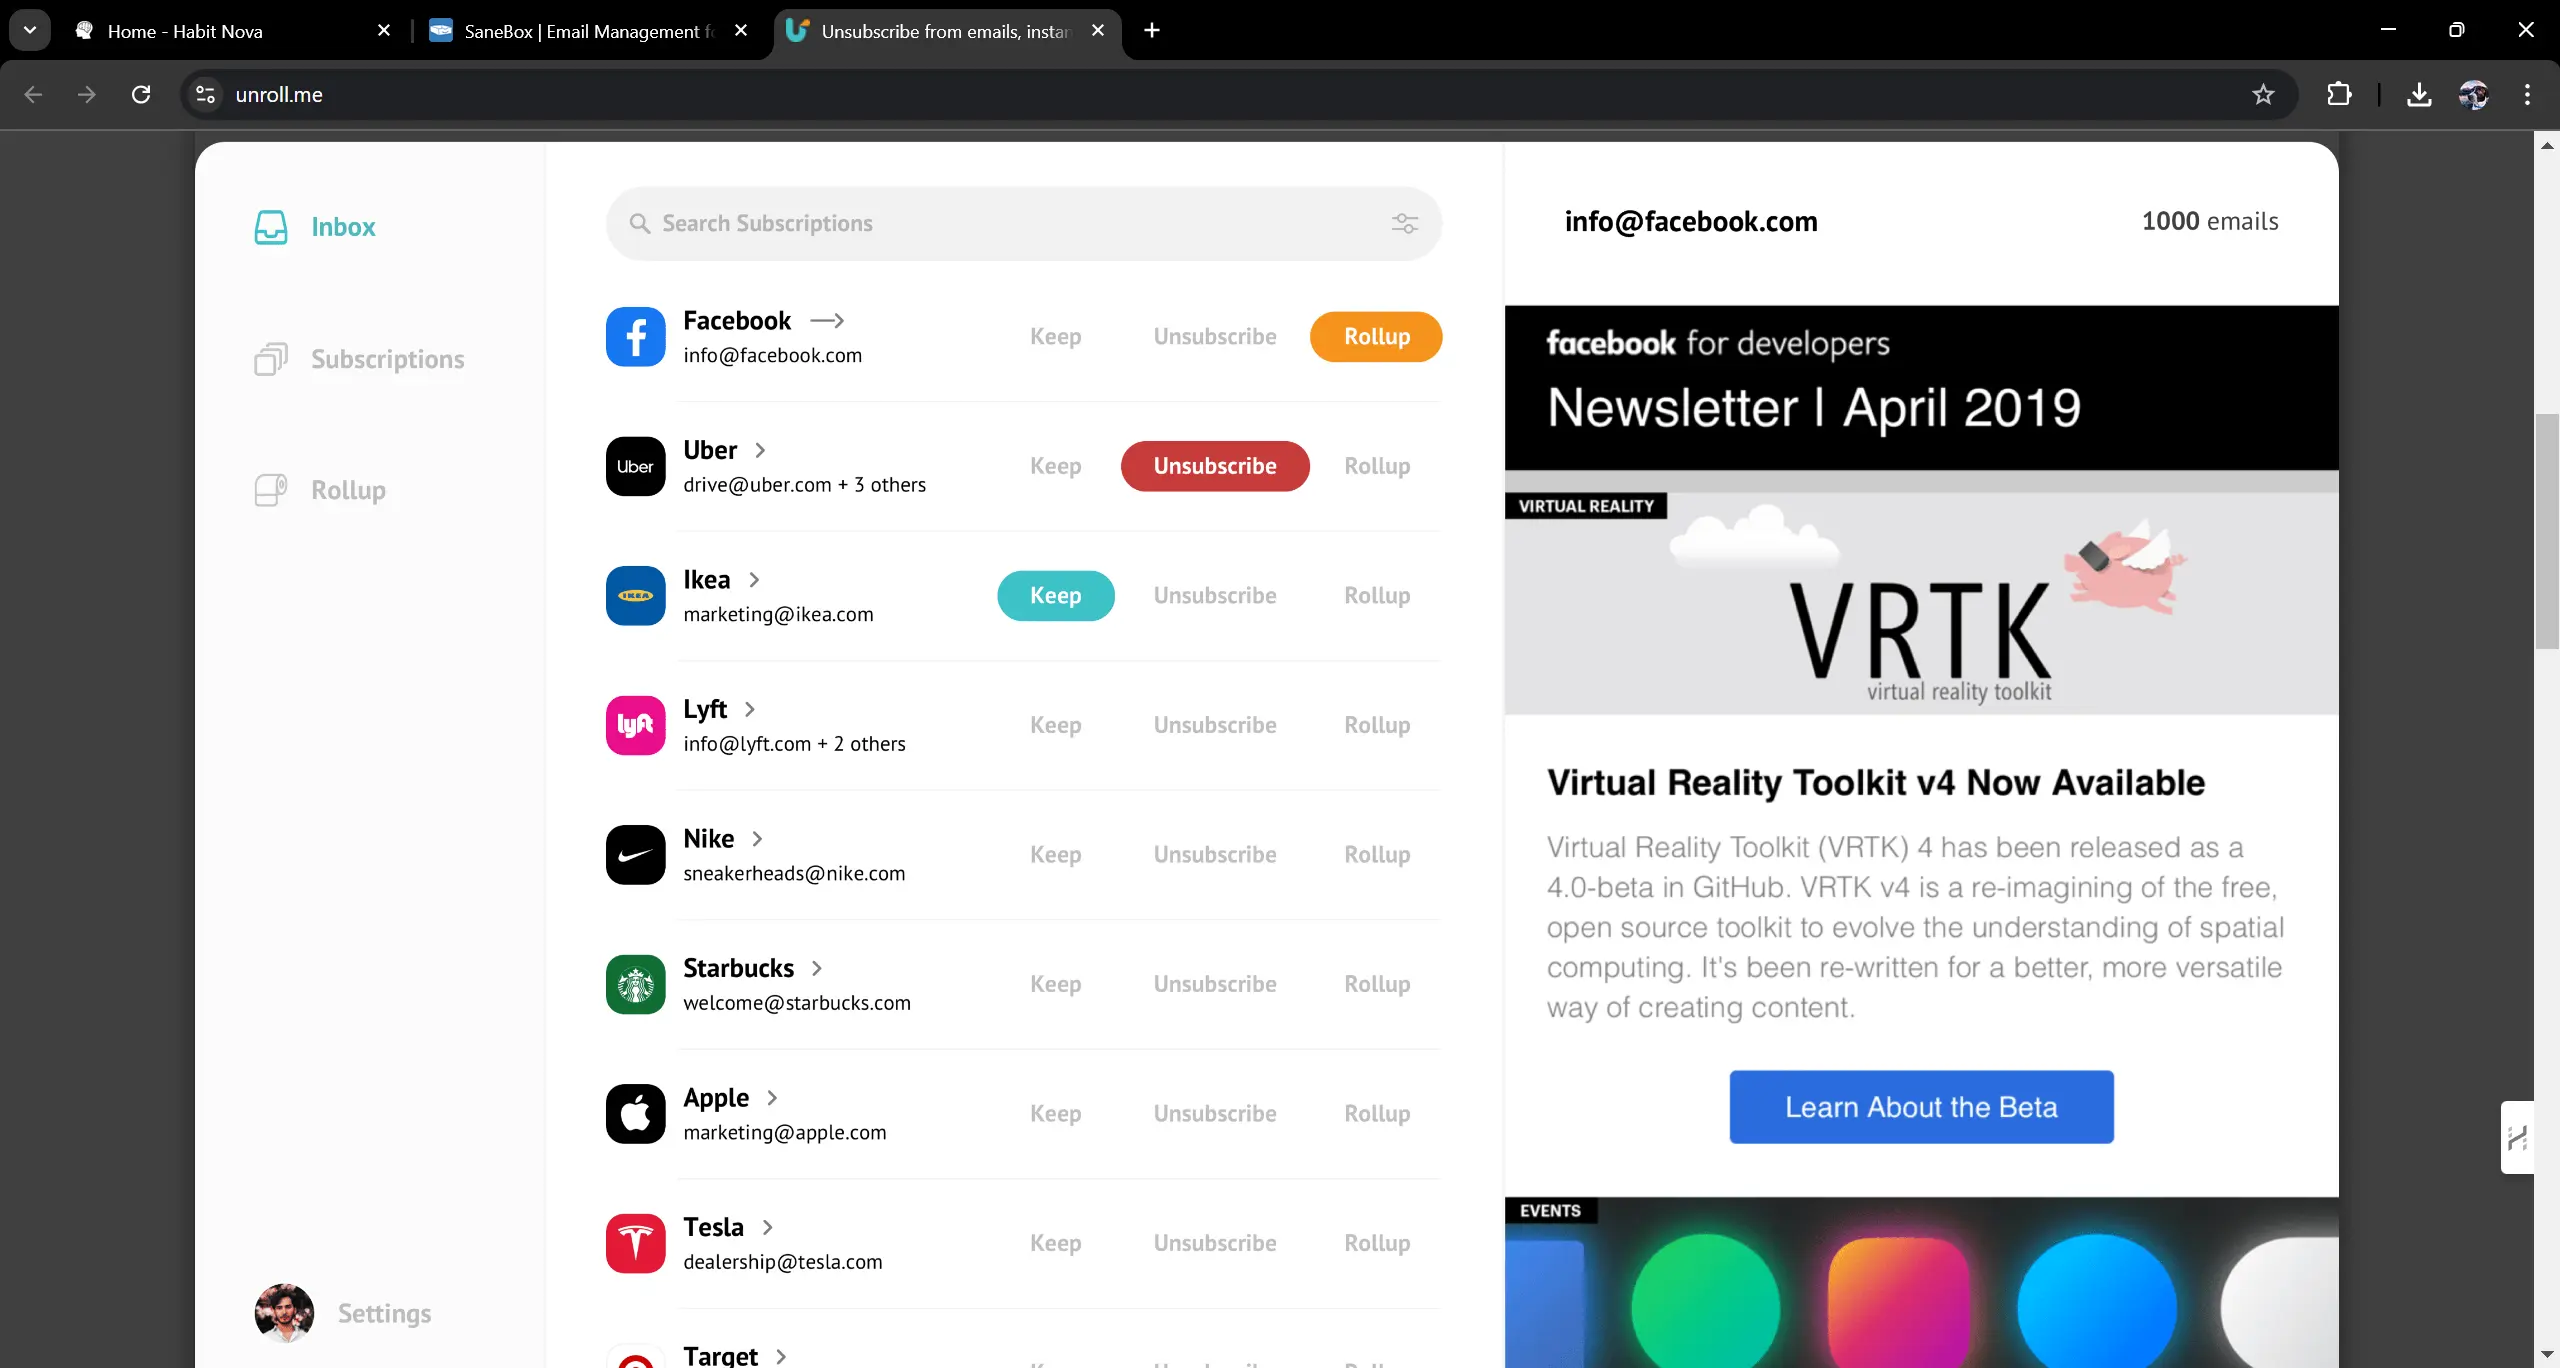This screenshot has width=2560, height=1368.
Task: Open the tab search dropdown arrow
Action: pos(30,30)
